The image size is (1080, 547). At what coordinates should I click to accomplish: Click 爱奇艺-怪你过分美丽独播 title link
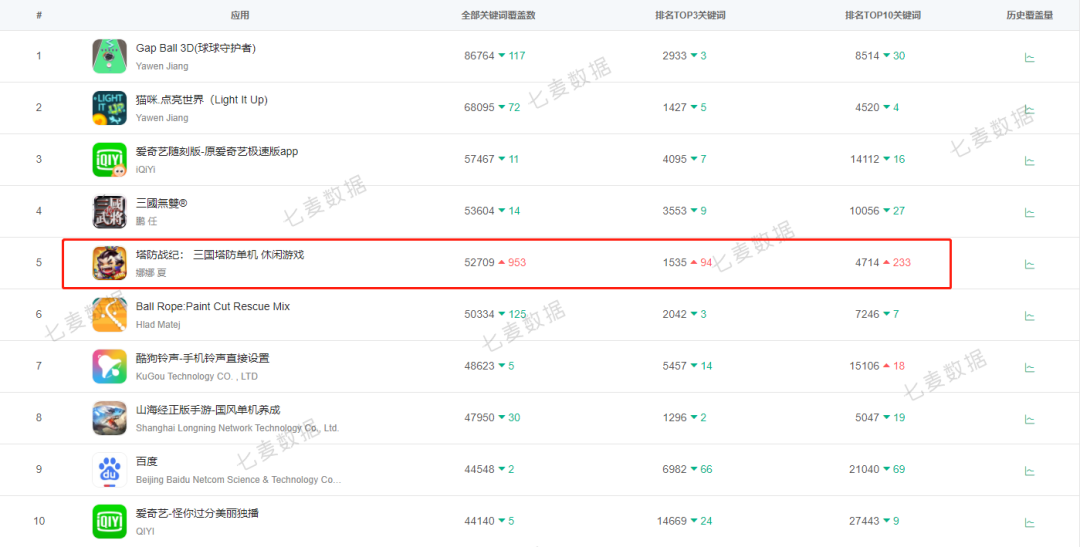click(x=197, y=513)
